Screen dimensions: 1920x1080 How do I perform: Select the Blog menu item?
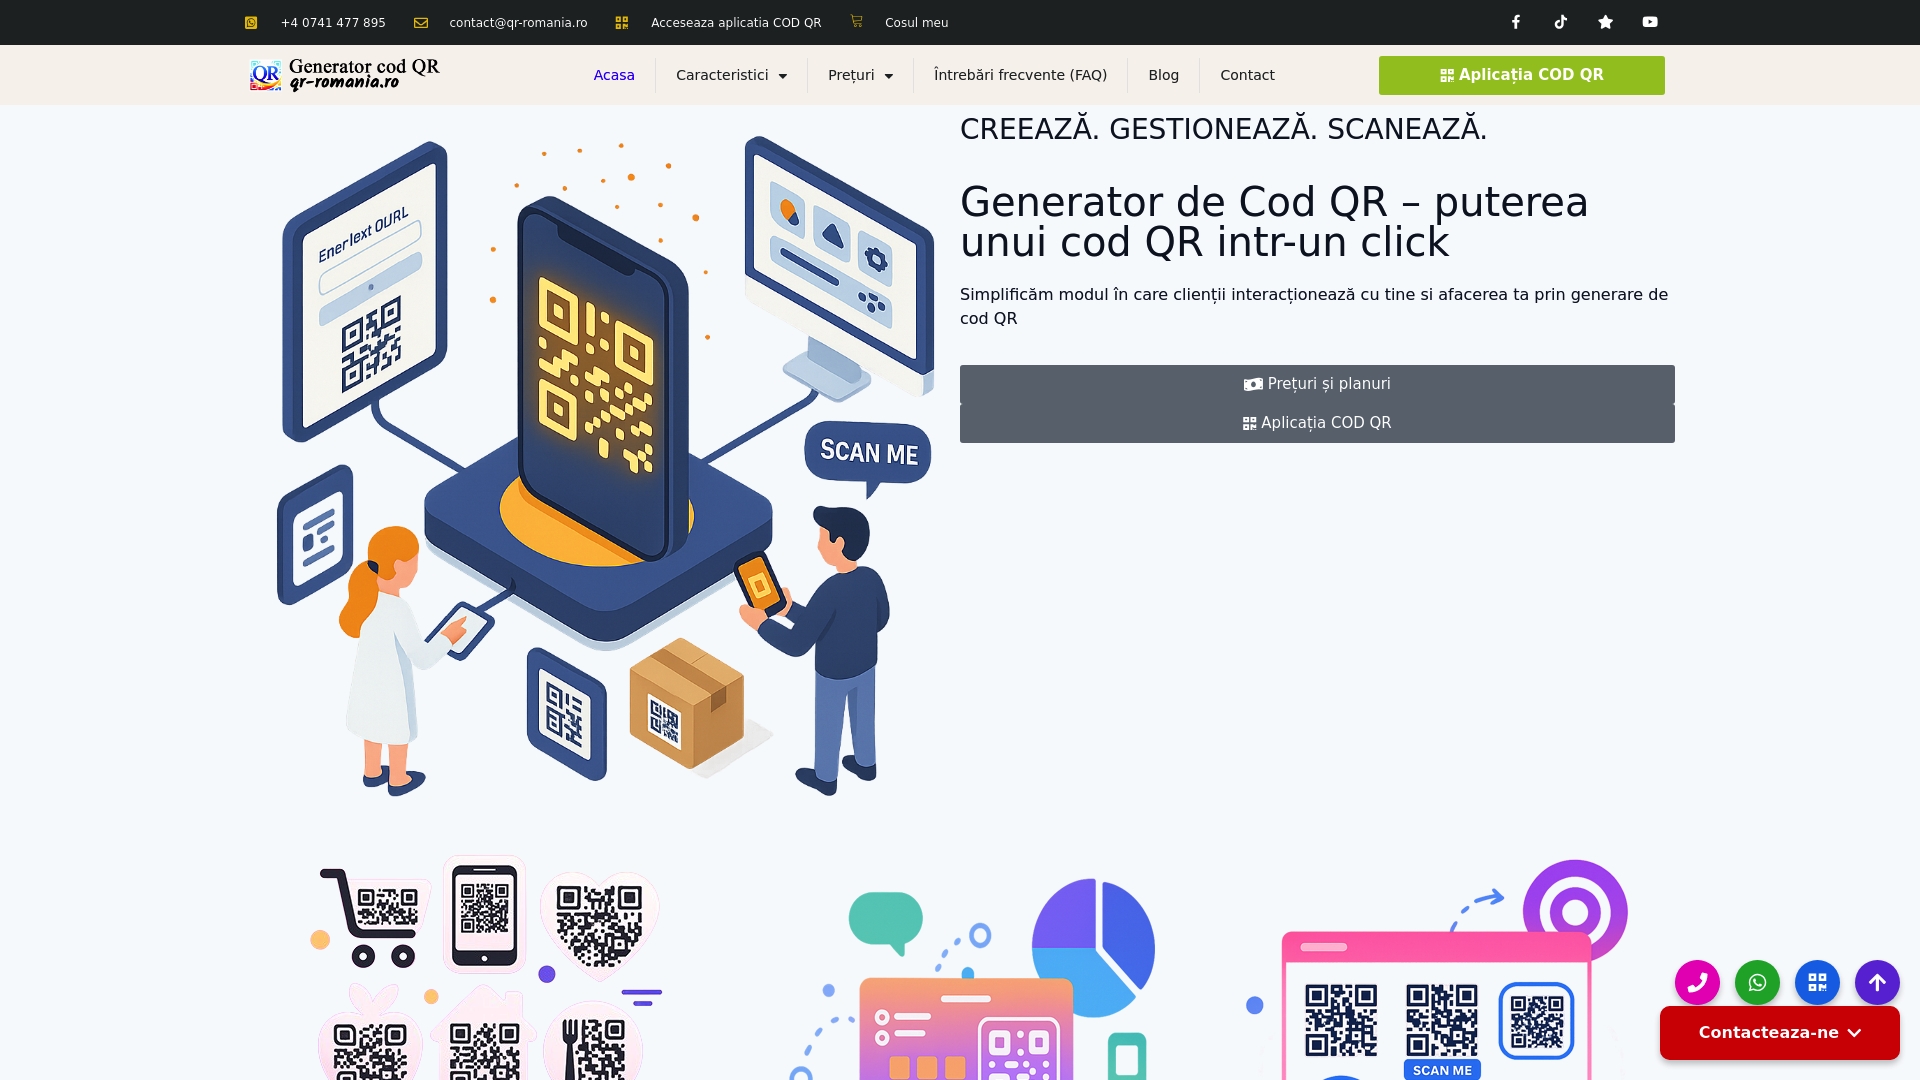1164,75
